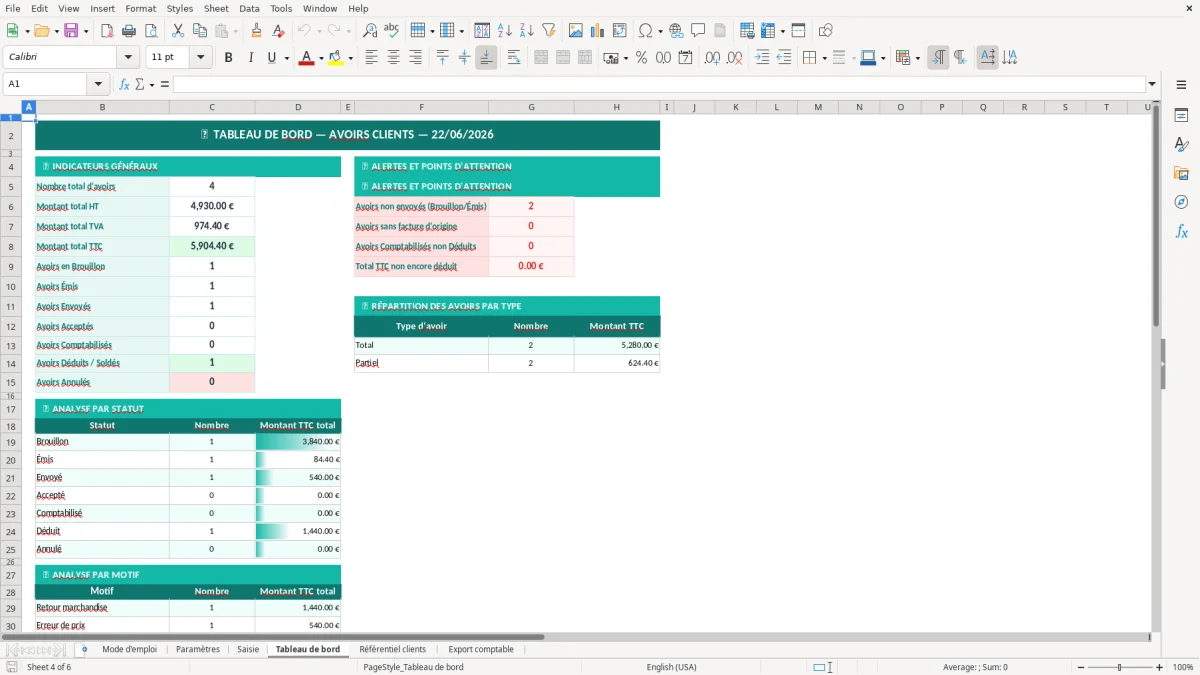Click the Format as Percent icon
1200x675 pixels.
click(641, 58)
